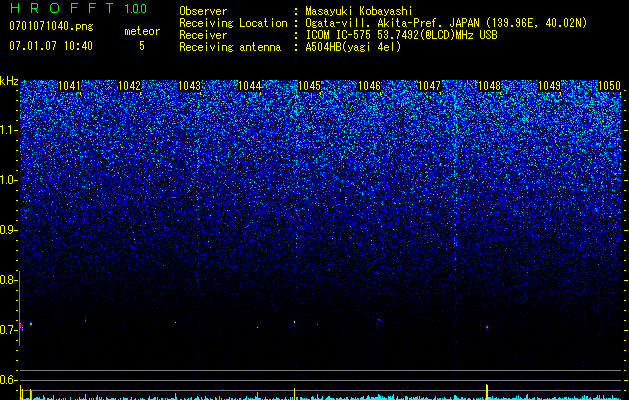The image size is (629, 400).
Task: Click A504HB(yagi 4el) antenna text
Action: pyautogui.click(x=353, y=47)
